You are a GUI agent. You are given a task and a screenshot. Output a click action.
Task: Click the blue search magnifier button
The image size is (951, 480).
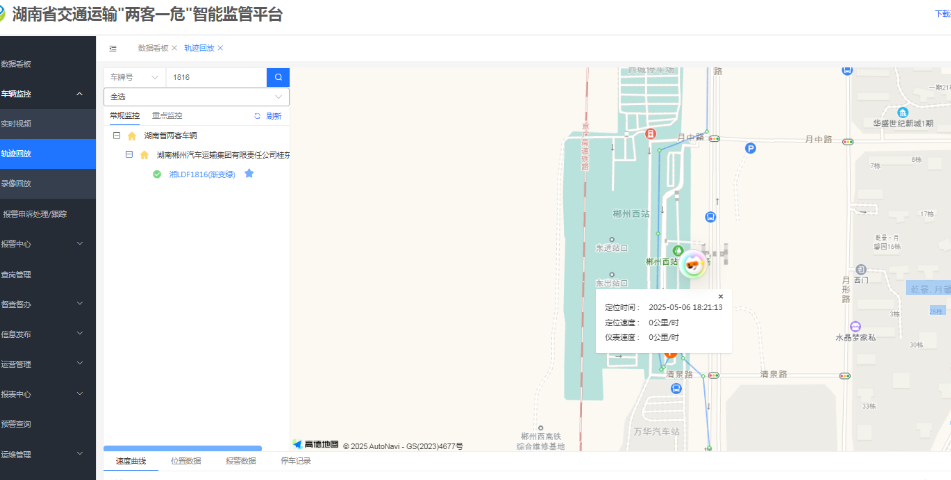[x=278, y=77]
